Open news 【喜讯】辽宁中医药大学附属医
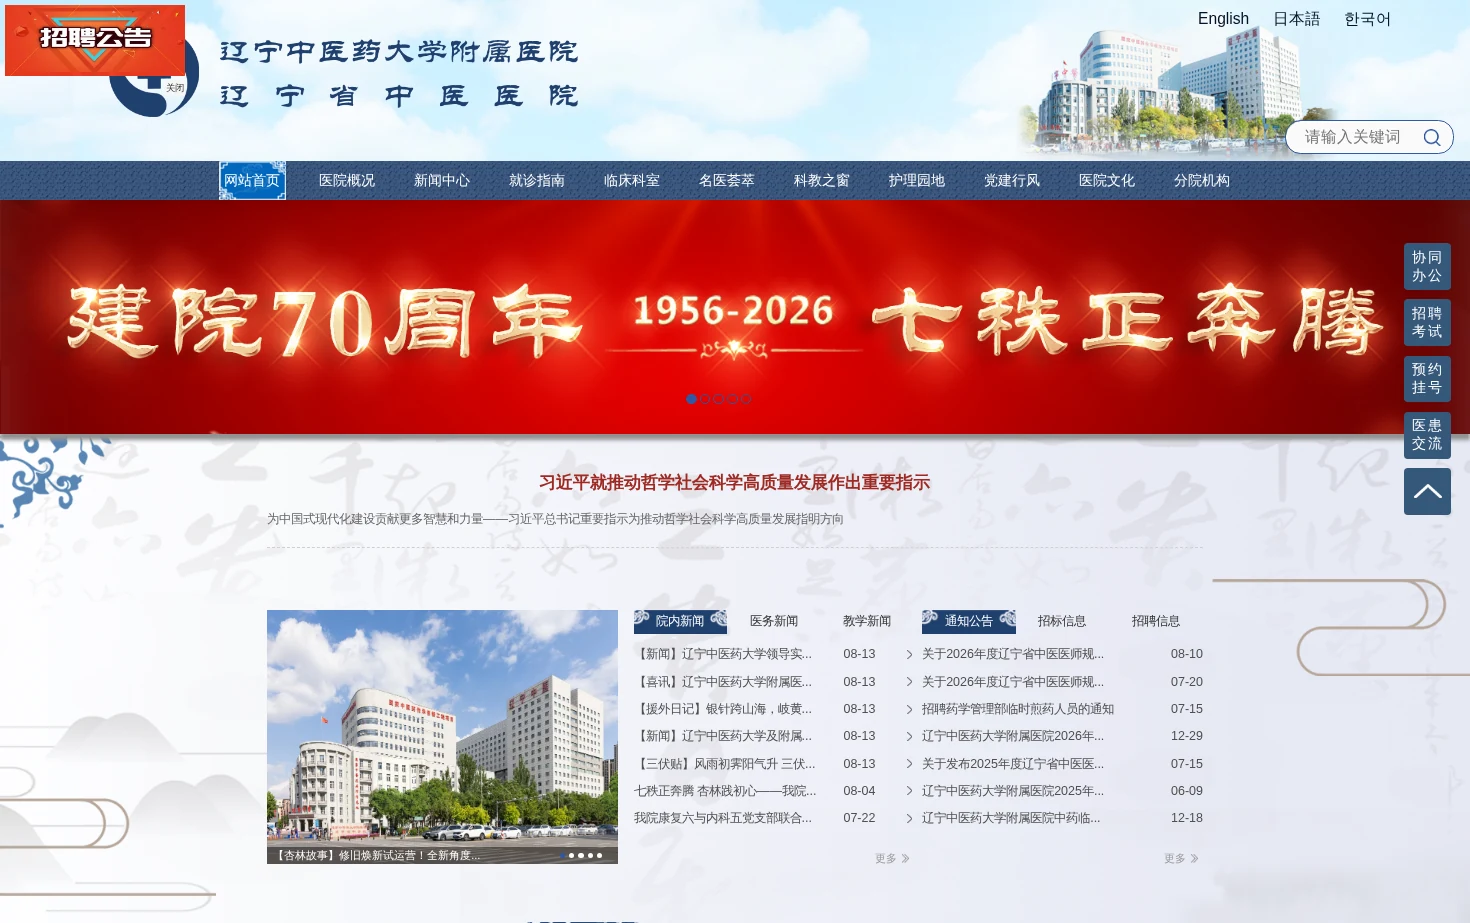 click(x=723, y=682)
